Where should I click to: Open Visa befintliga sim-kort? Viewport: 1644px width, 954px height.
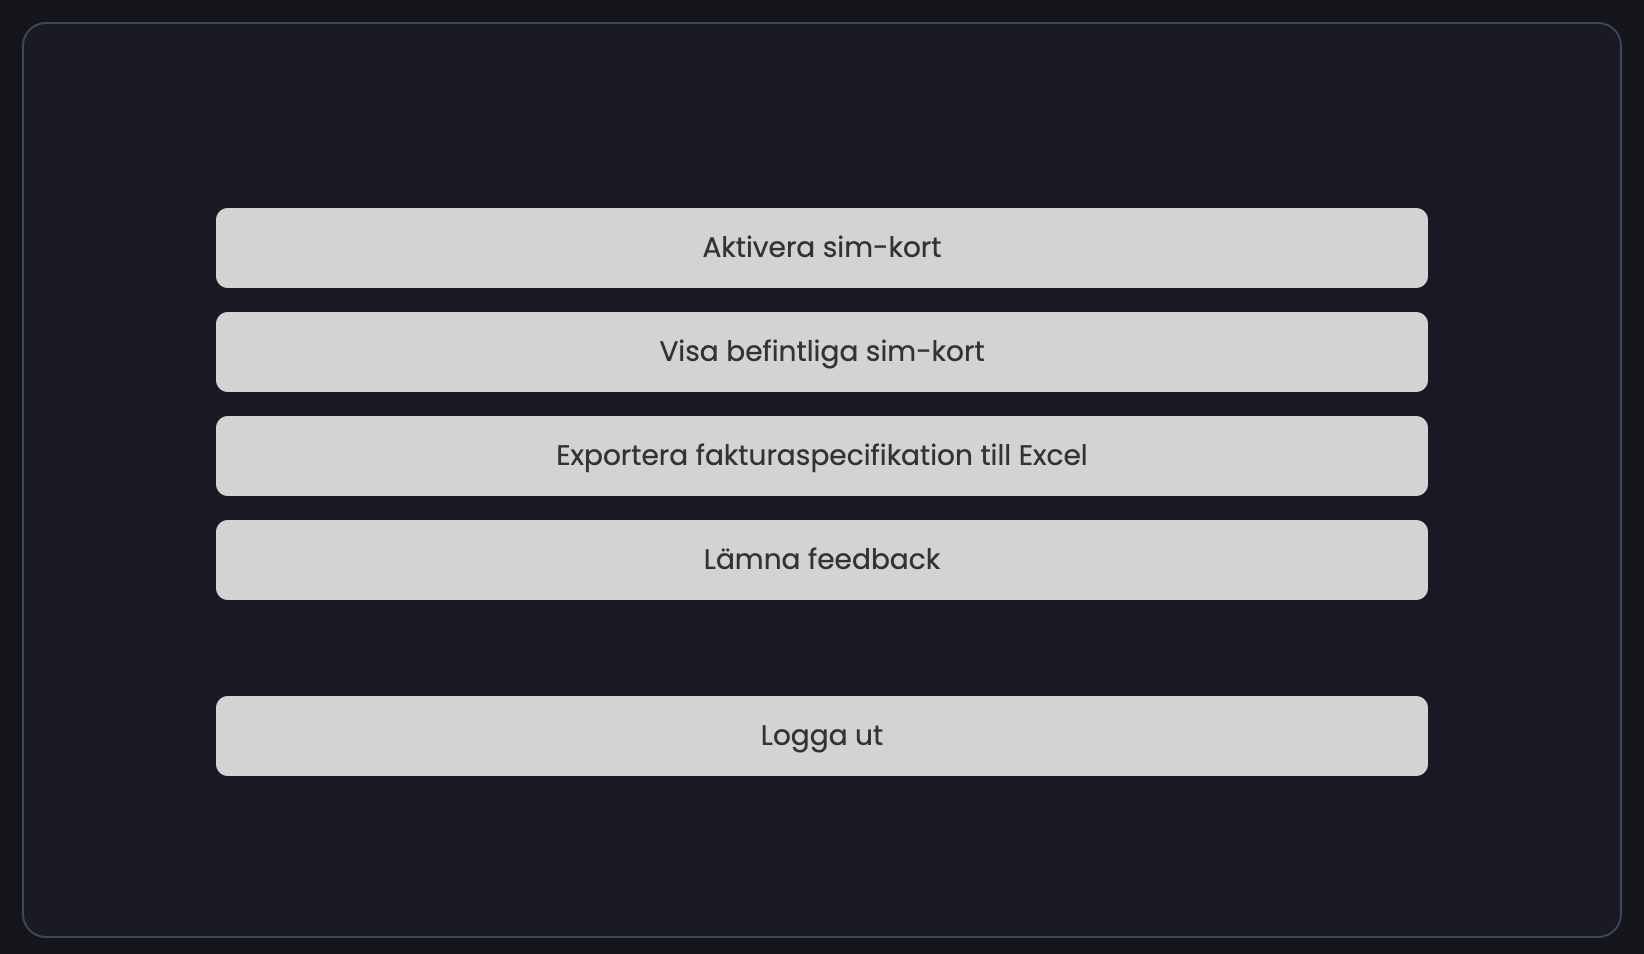click(821, 352)
